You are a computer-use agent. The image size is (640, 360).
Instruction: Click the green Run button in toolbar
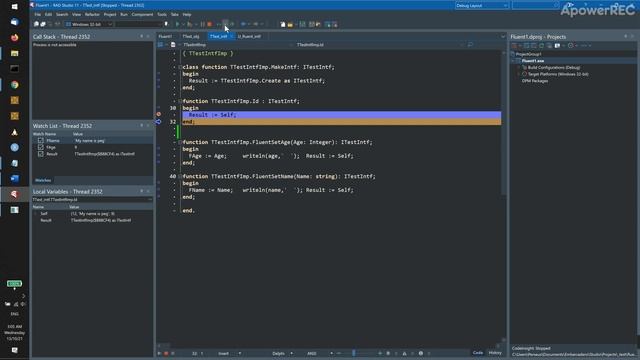(177, 24)
